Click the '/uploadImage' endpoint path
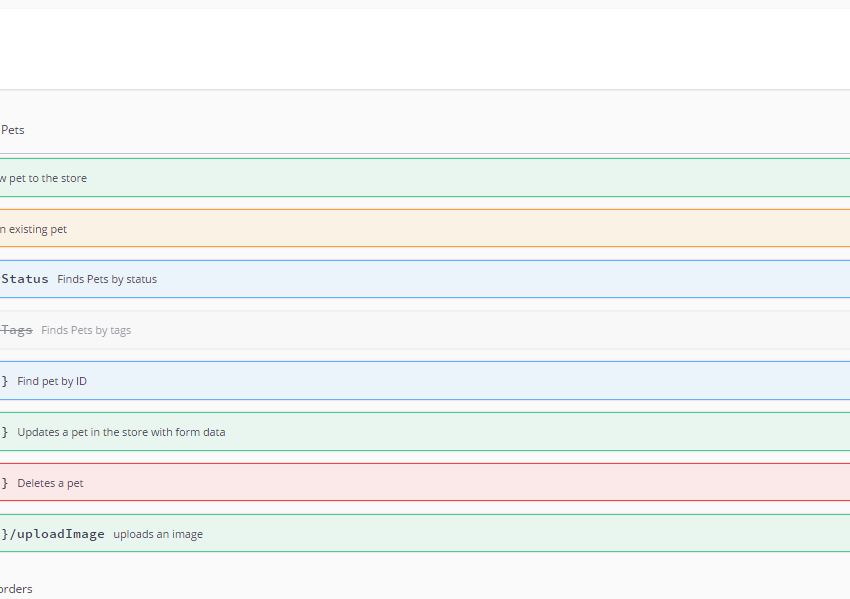 pyautogui.click(x=55, y=534)
